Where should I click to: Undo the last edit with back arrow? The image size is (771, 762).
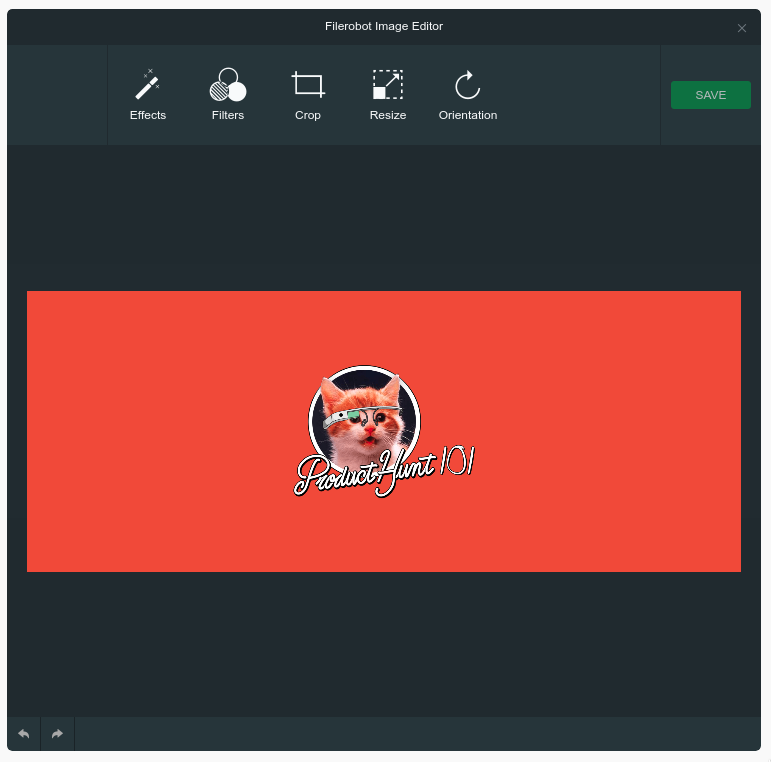click(24, 733)
